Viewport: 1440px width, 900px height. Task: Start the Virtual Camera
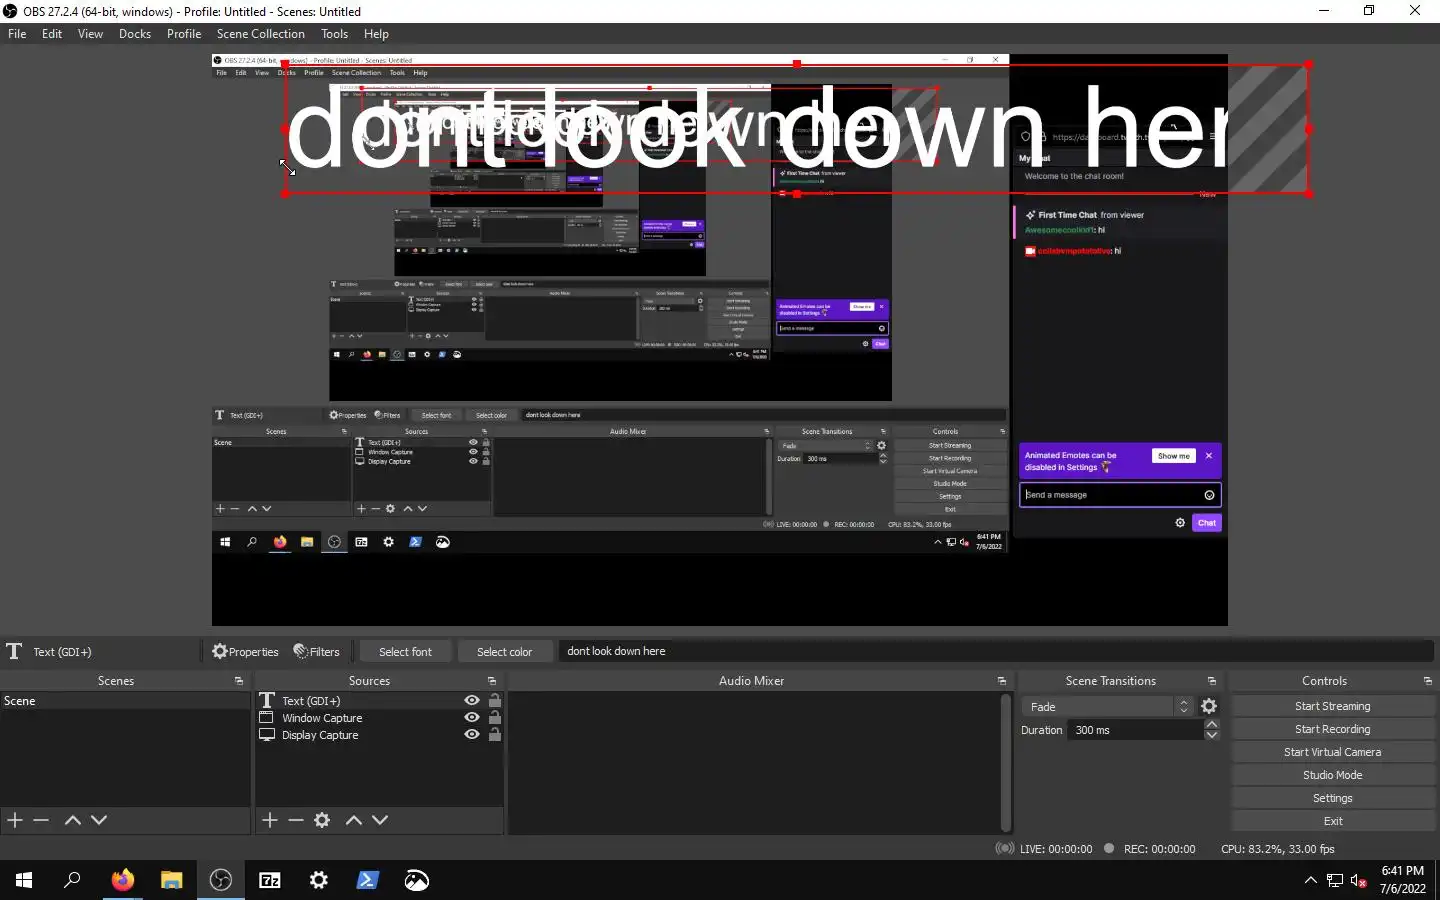1332,752
